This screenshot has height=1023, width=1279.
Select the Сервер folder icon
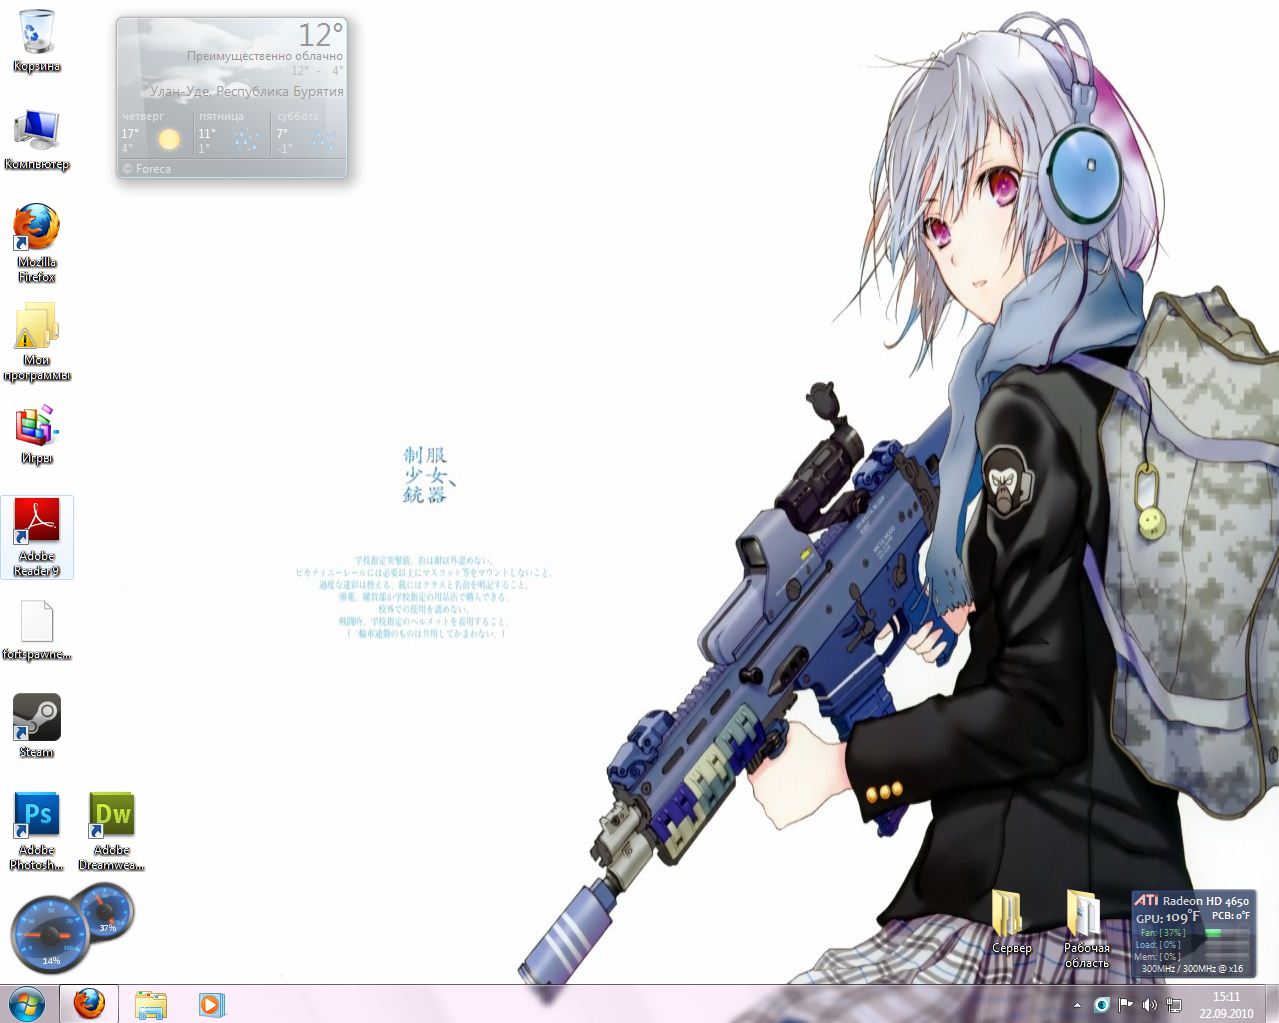tap(1011, 921)
